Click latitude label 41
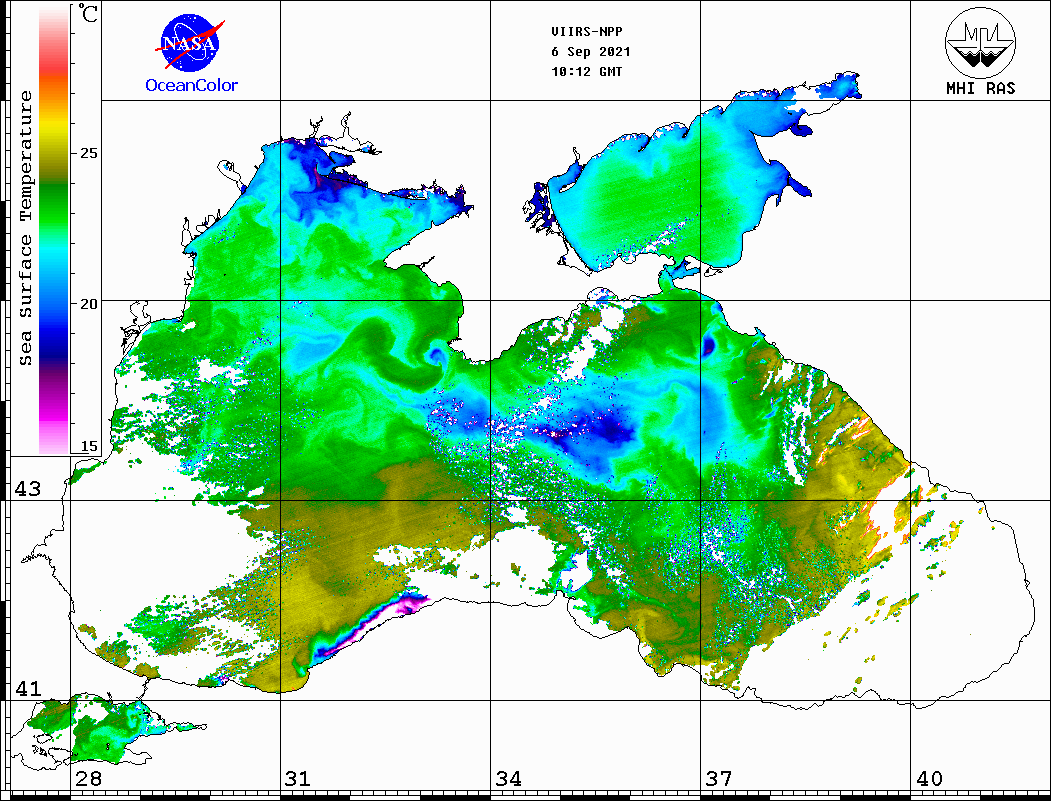 click(x=27, y=688)
